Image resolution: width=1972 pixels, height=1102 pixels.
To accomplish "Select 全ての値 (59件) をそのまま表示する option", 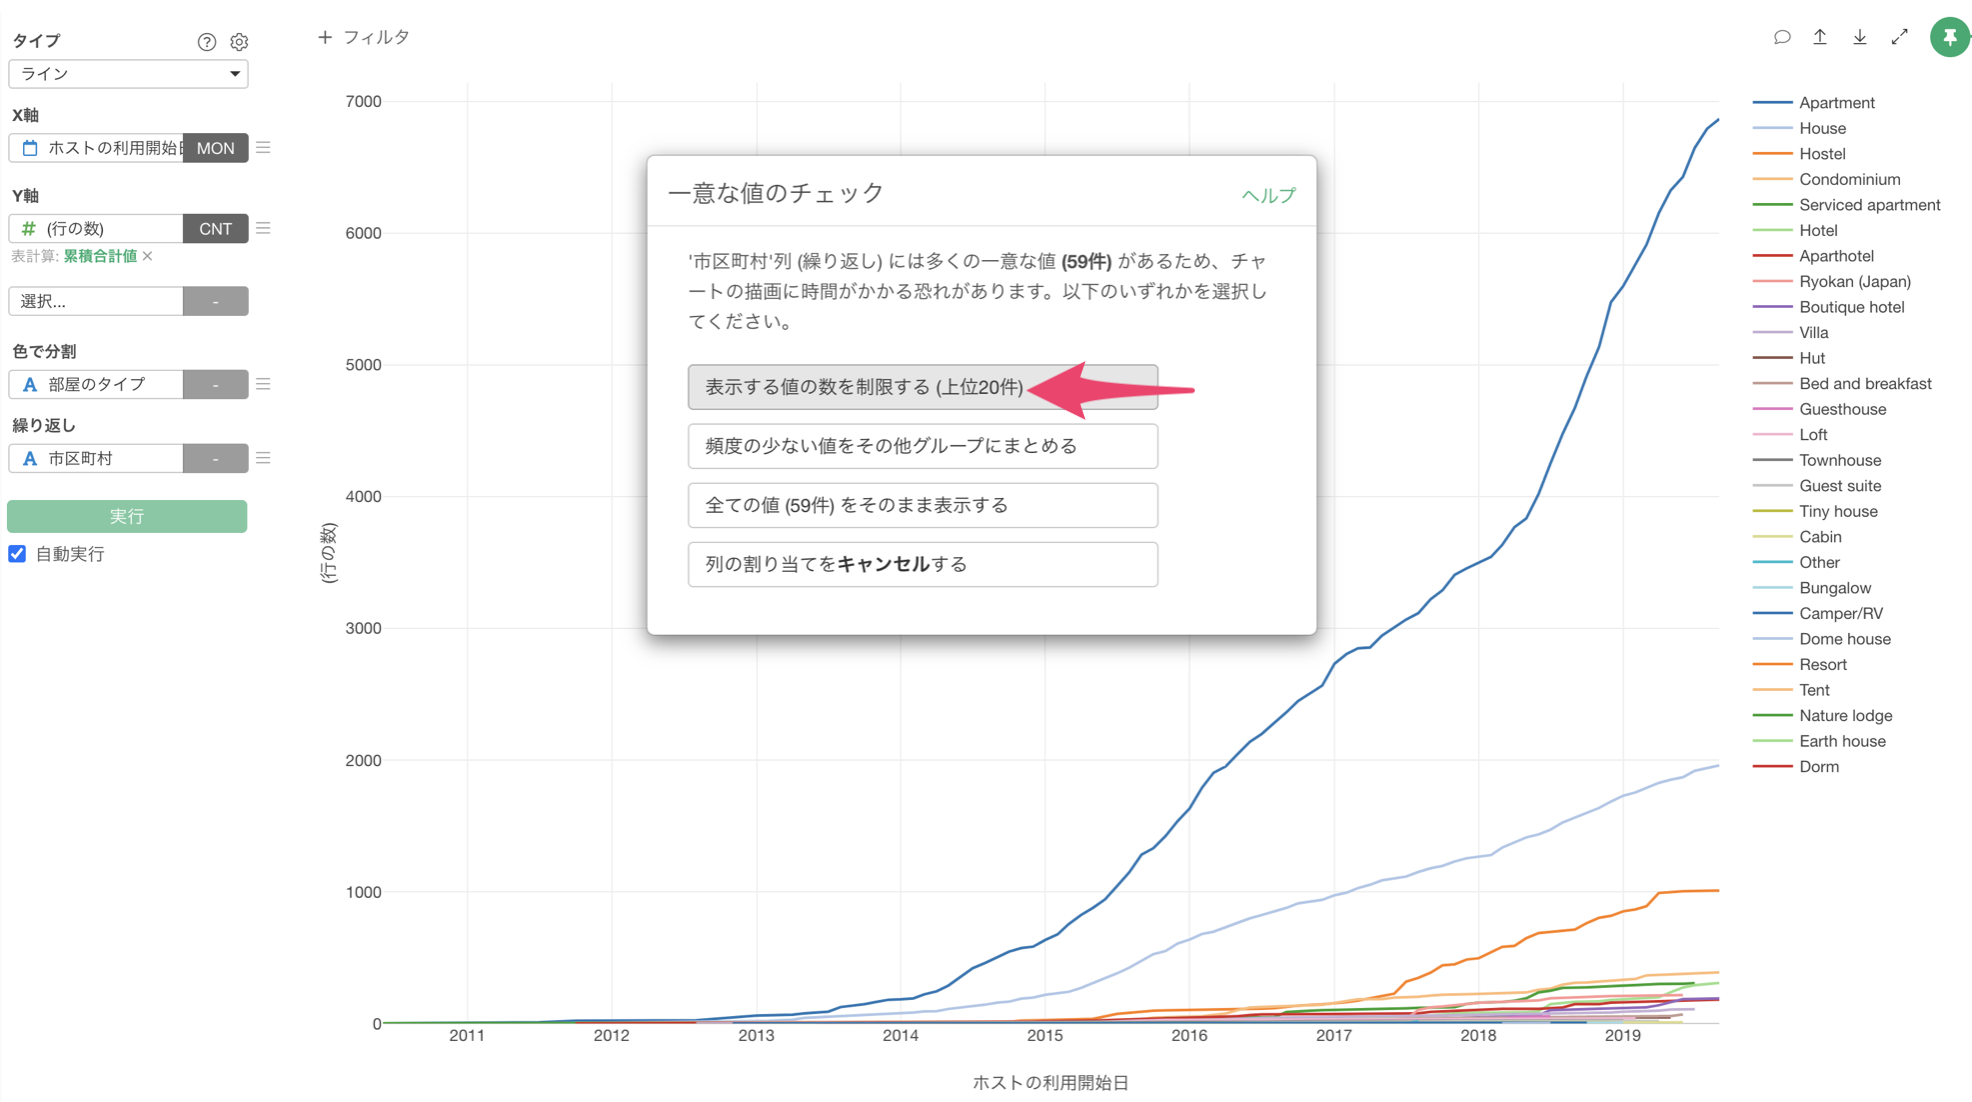I will click(922, 505).
